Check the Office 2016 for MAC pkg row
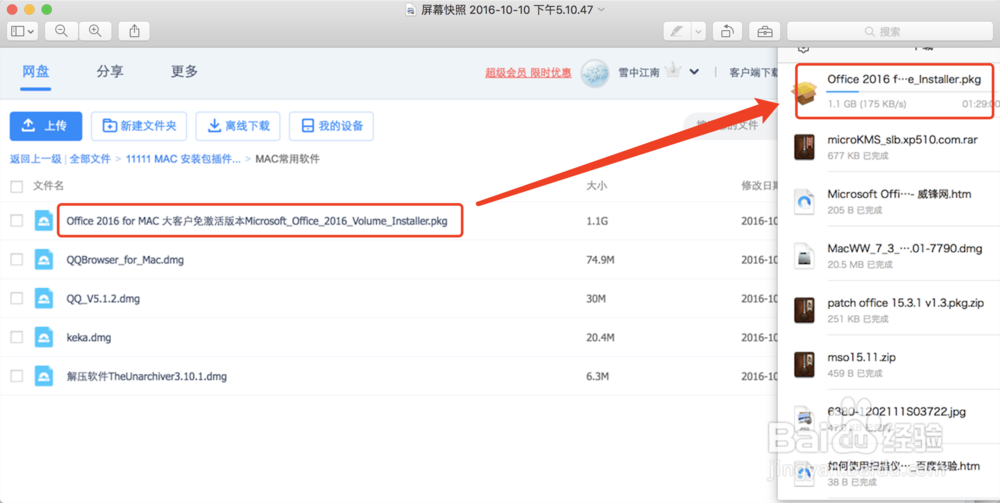Image resolution: width=1000 pixels, height=503 pixels. 17,221
